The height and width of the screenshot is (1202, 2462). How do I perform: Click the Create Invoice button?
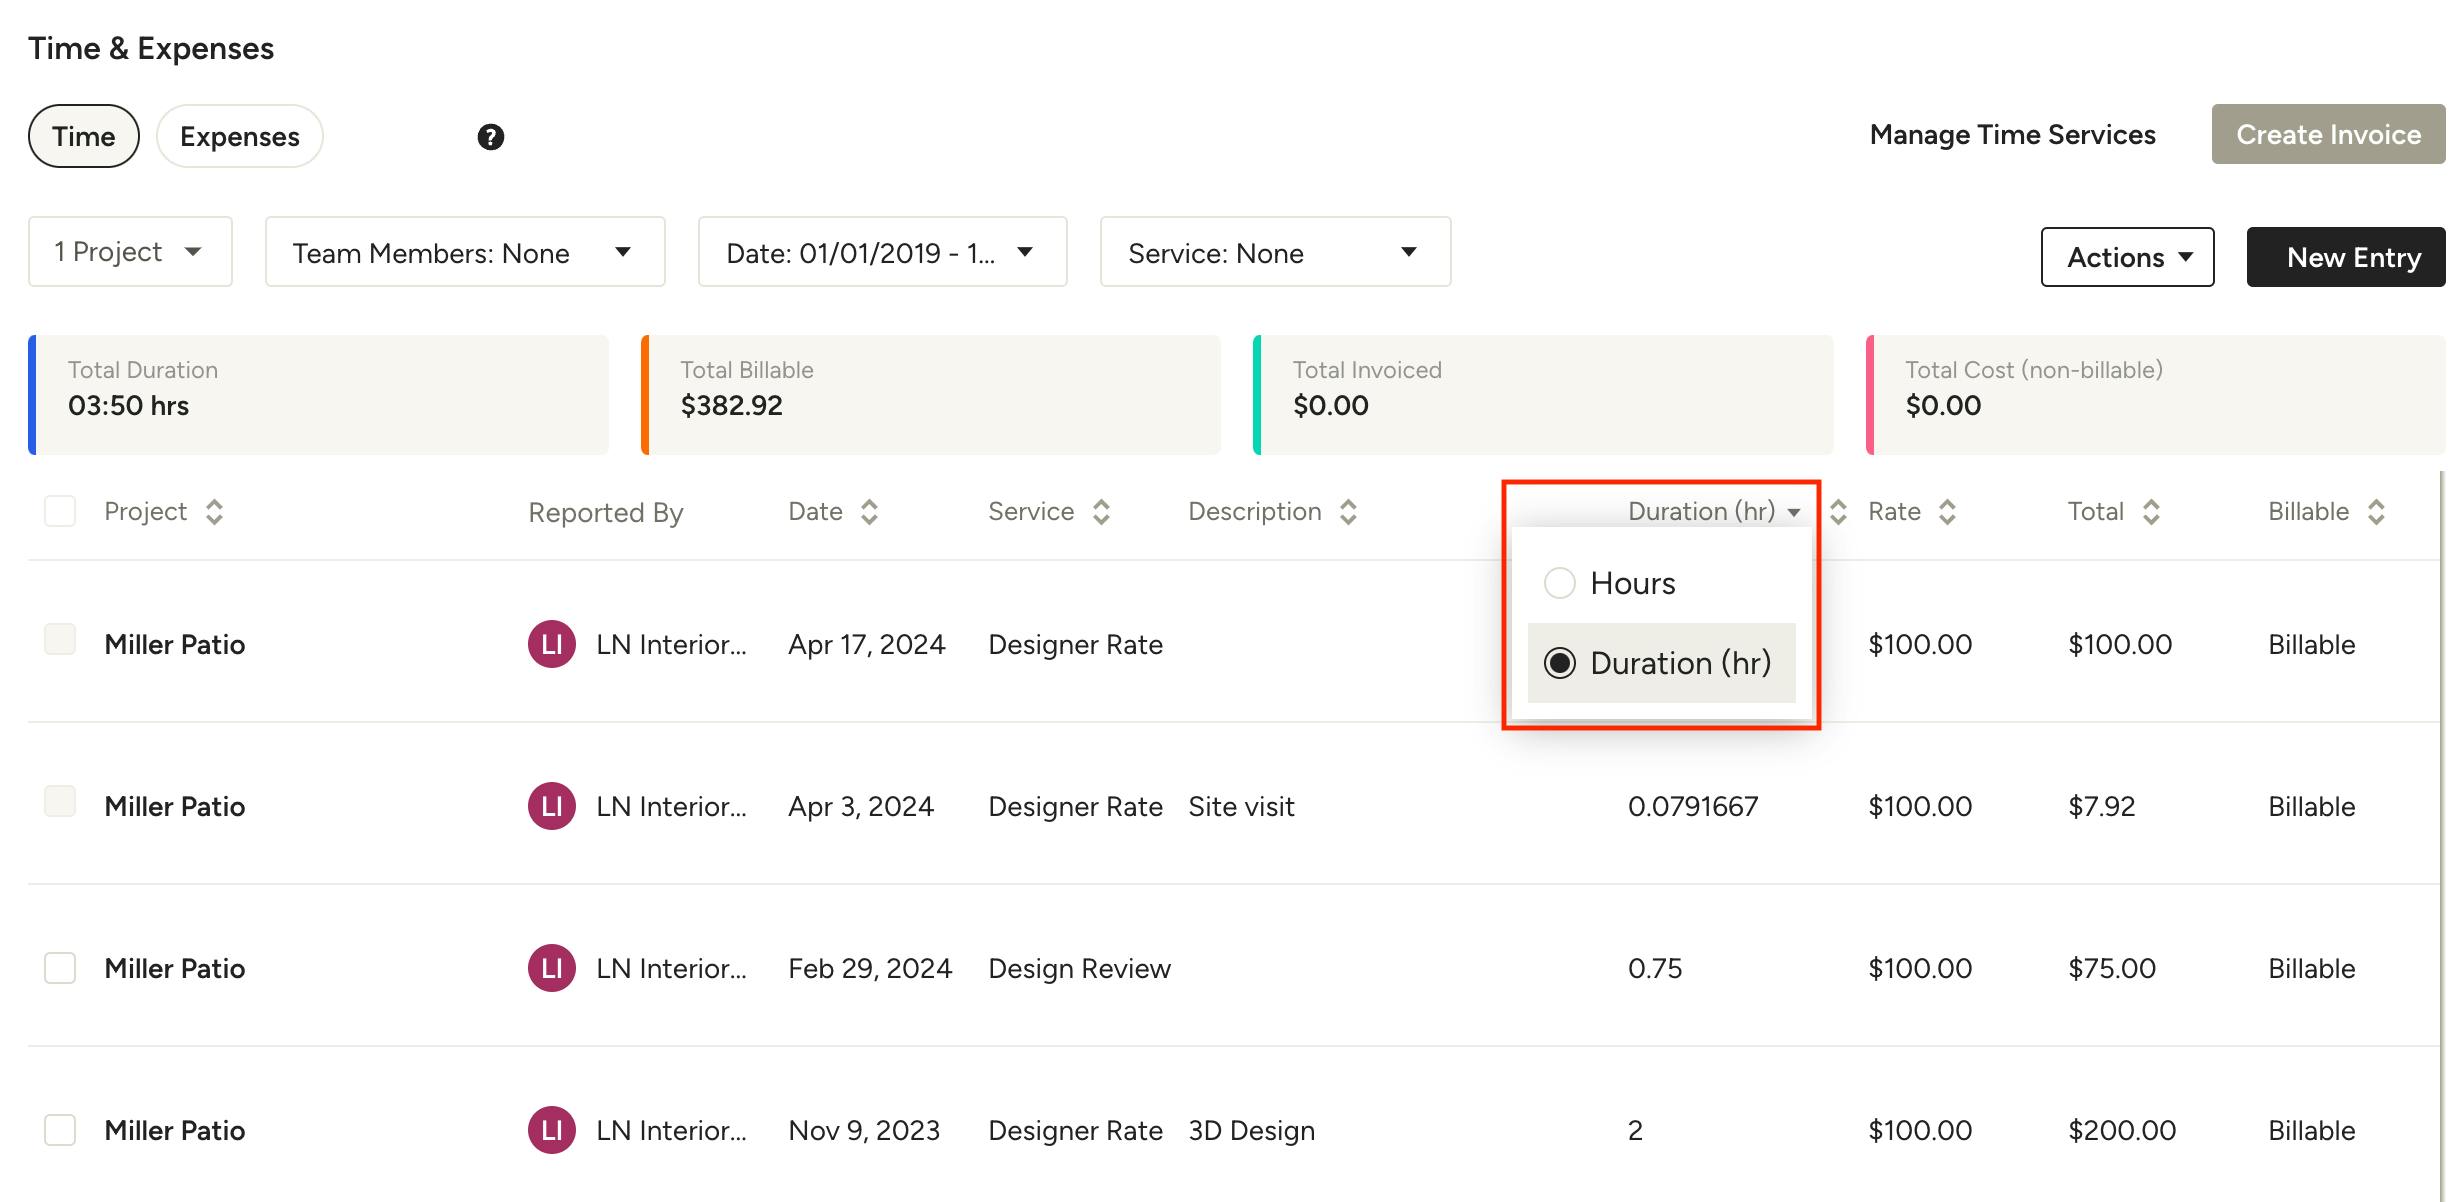[2328, 134]
